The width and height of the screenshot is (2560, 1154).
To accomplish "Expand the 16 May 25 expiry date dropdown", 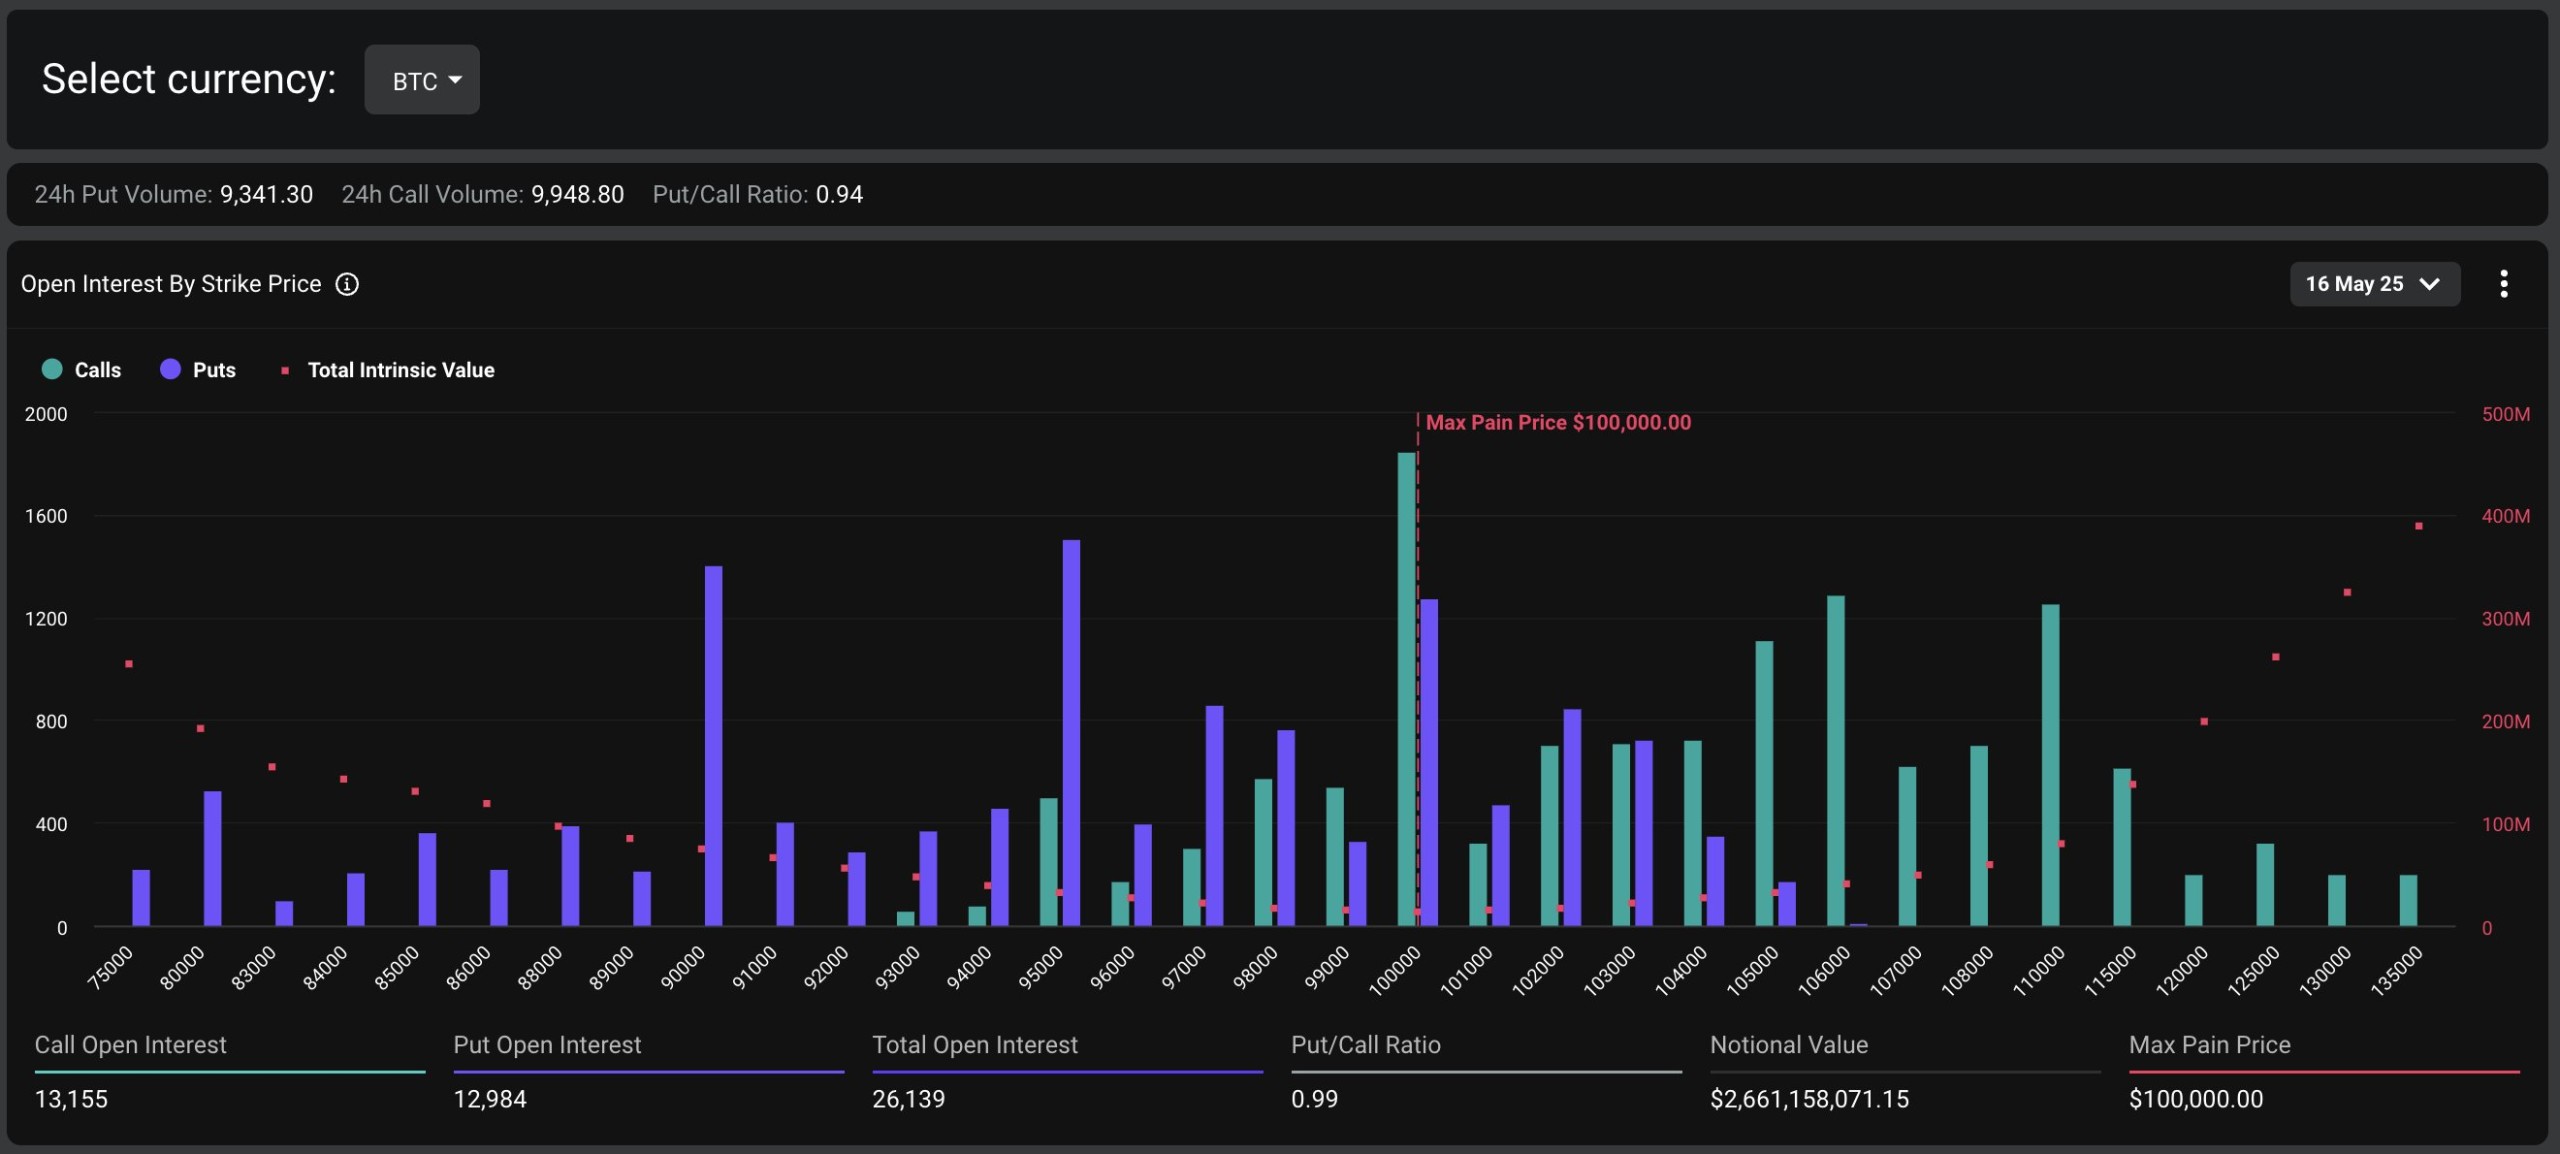I will tap(2374, 284).
